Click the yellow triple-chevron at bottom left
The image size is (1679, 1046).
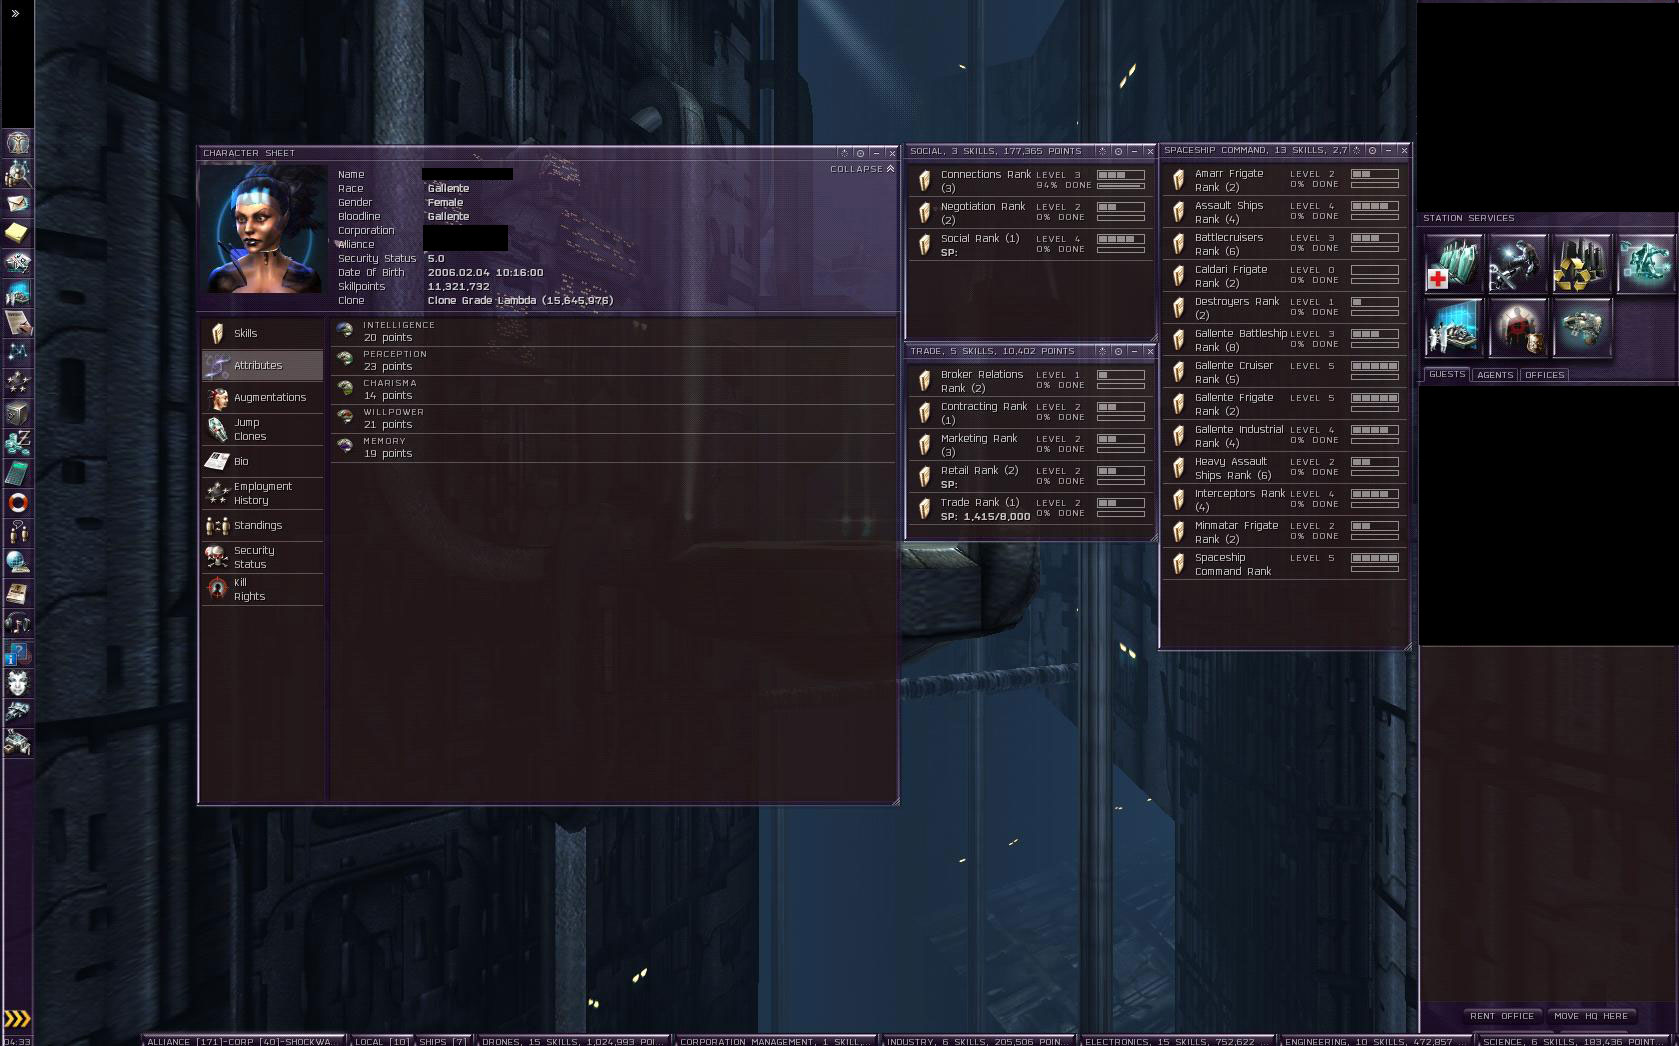tap(17, 1019)
